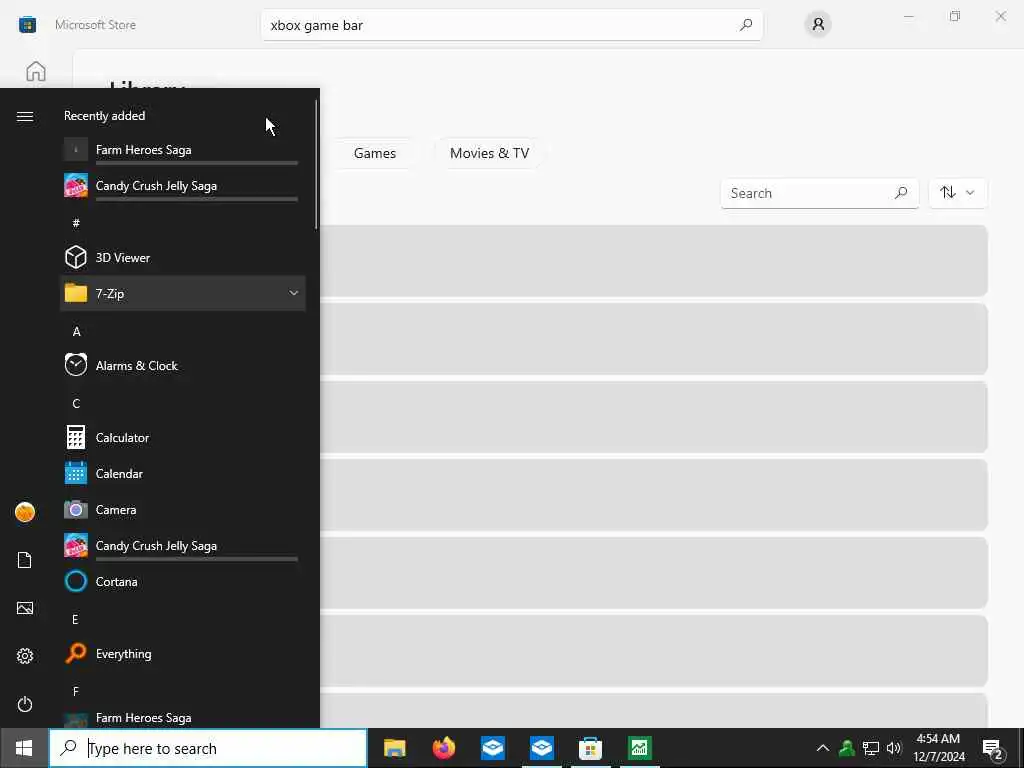
Task: Click the Power button in Start
Action: [x=25, y=704]
